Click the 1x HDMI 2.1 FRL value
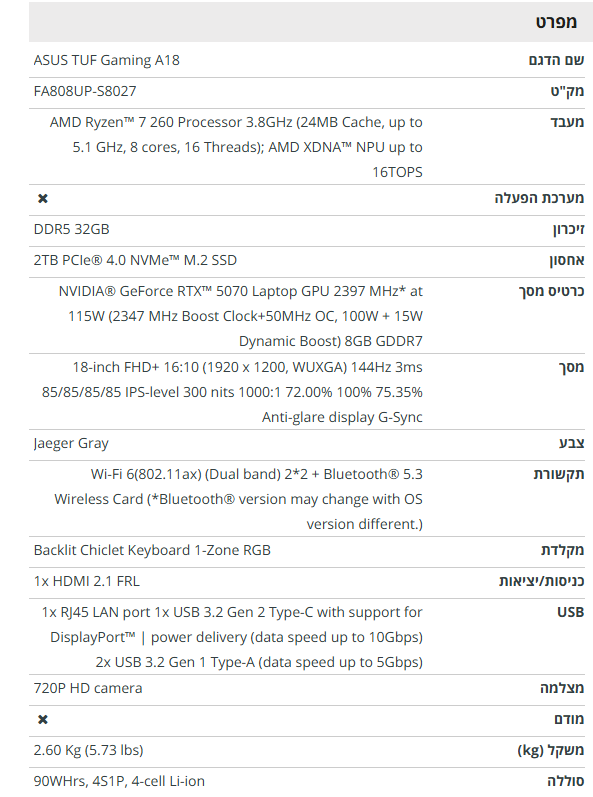This screenshot has width=593, height=797. 86,581
